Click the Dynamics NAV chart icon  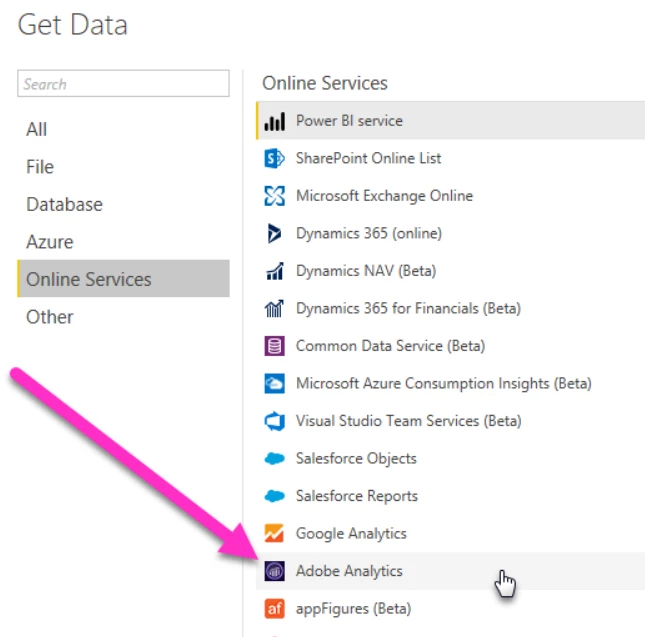(274, 271)
